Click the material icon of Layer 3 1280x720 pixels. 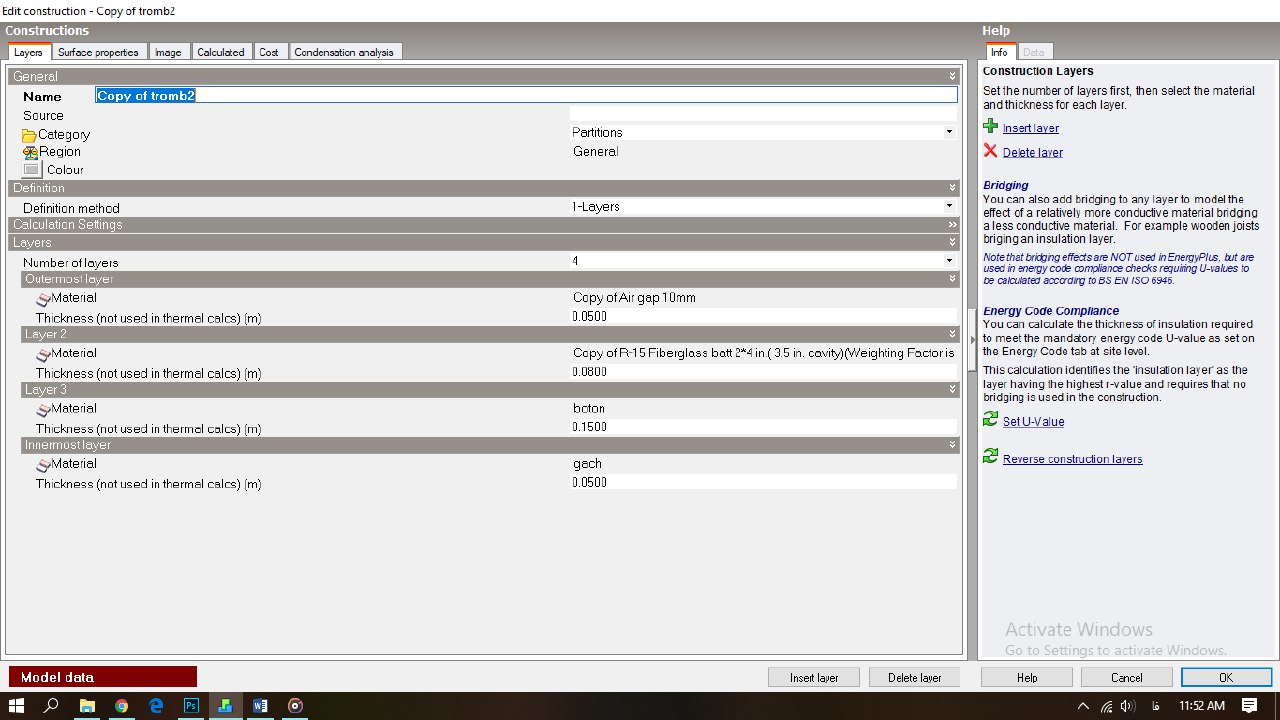pyautogui.click(x=43, y=409)
